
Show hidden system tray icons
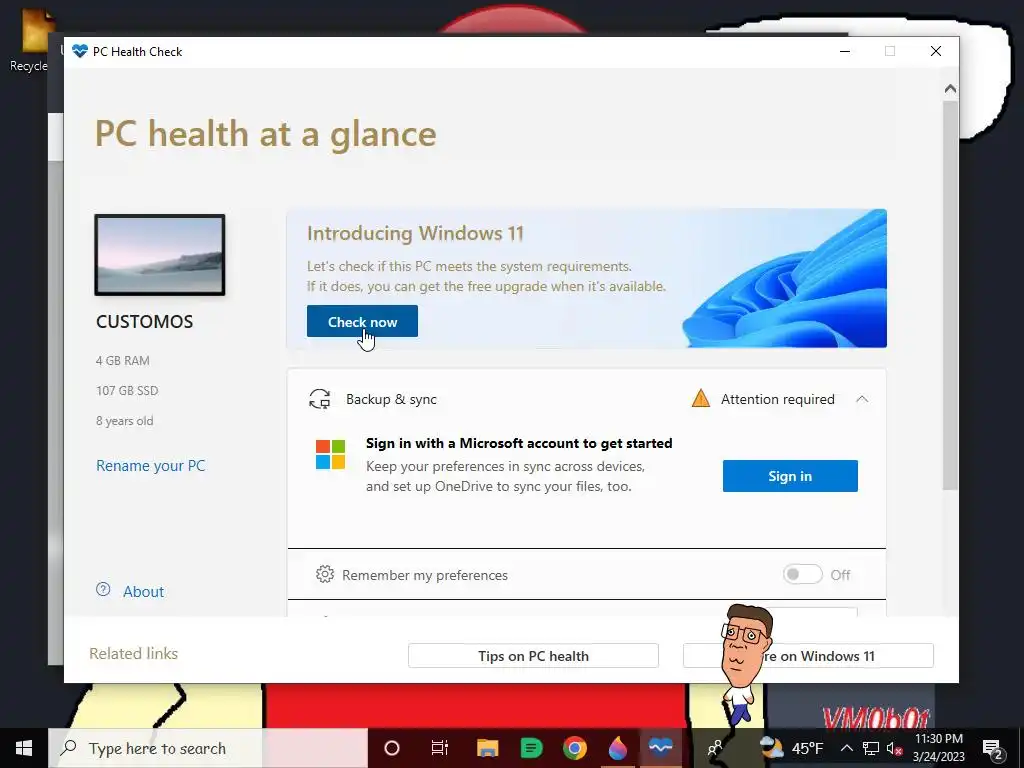pos(846,748)
